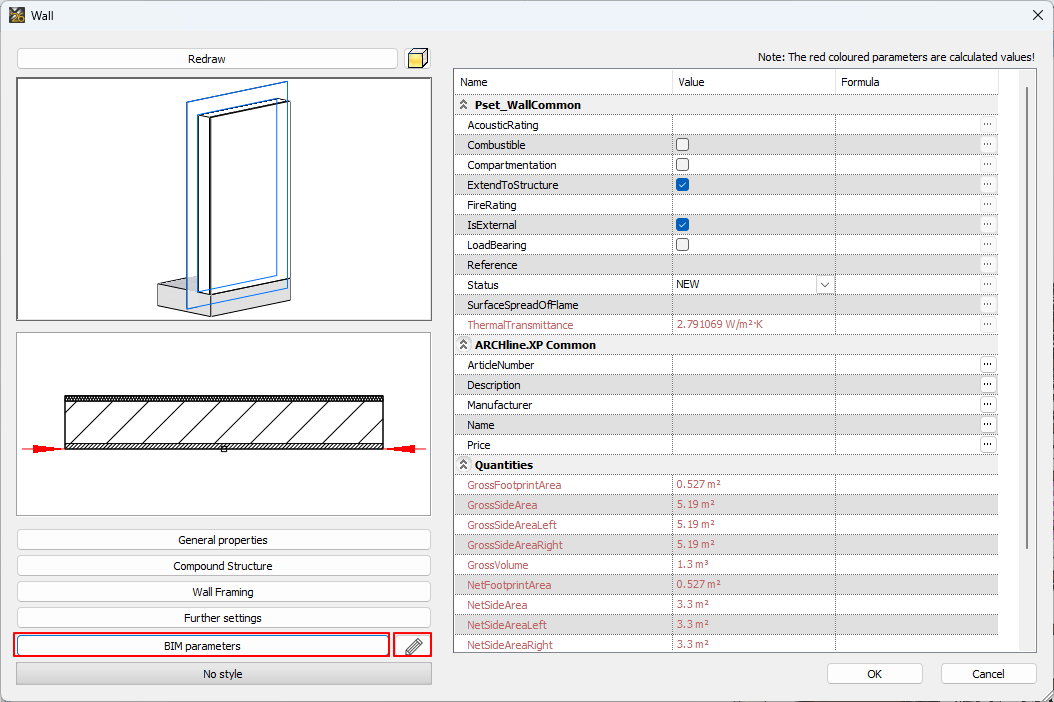This screenshot has height=702, width=1054.
Task: Switch to General properties section
Action: click(223, 540)
